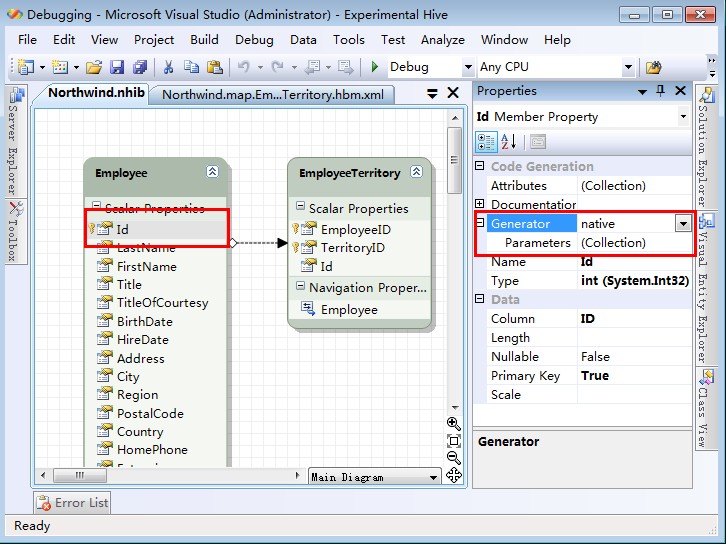Open the Server Explorer side tab

16,141
